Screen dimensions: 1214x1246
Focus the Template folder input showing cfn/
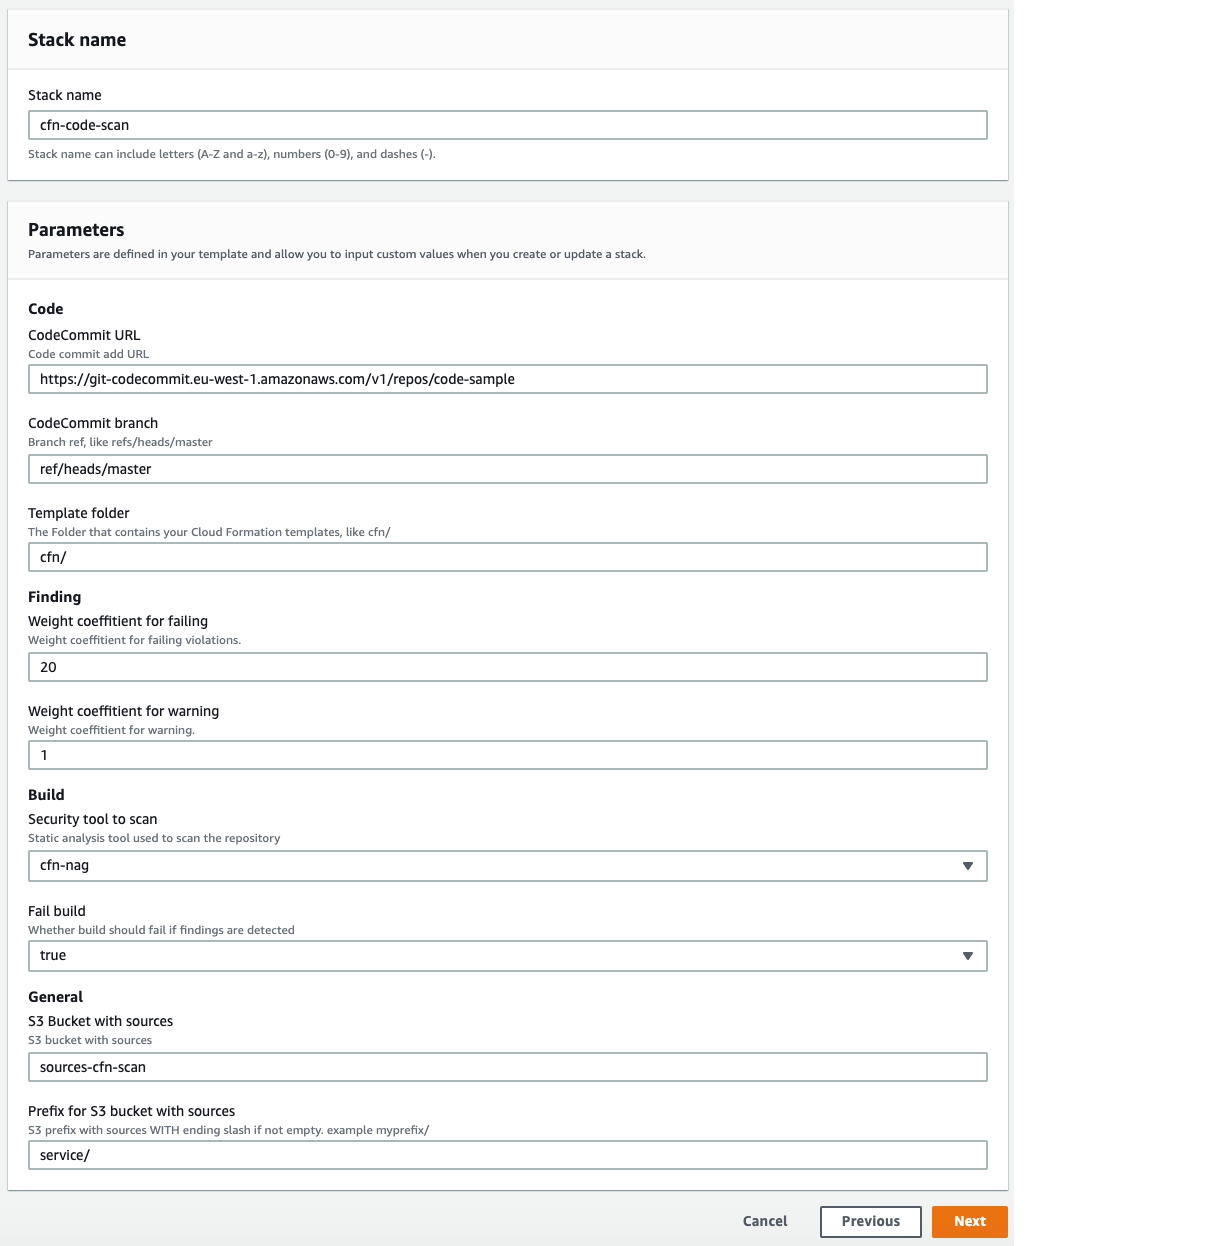[x=507, y=557]
